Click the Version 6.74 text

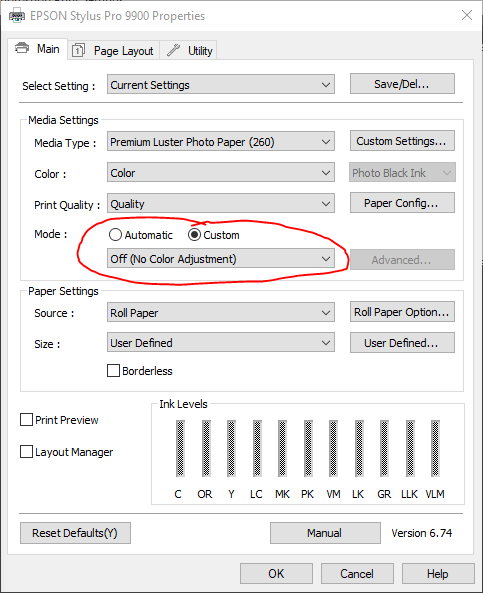[x=422, y=533]
